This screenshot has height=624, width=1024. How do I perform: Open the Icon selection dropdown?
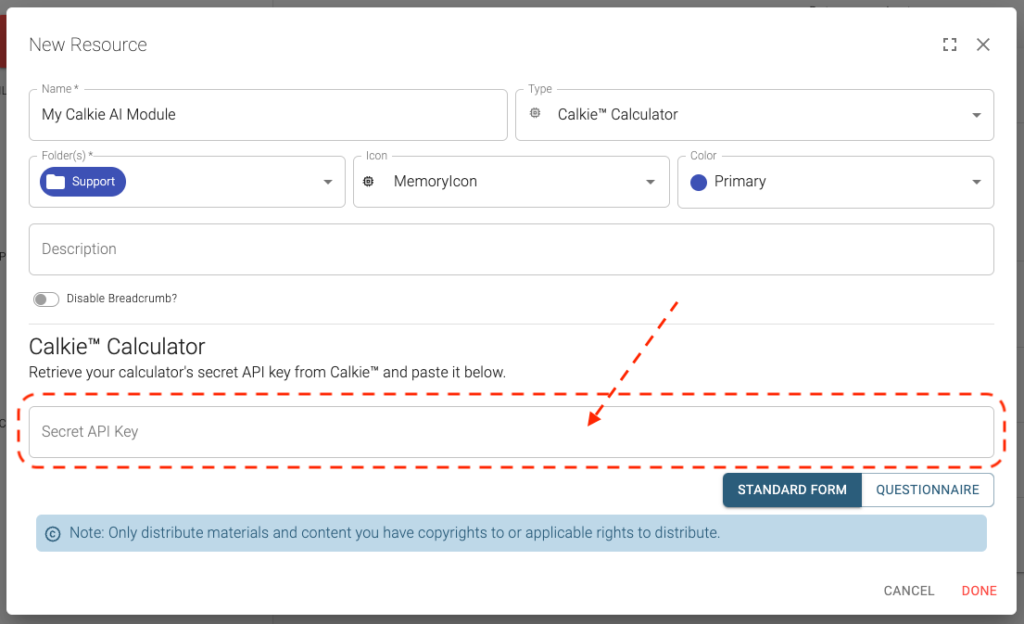click(x=651, y=182)
